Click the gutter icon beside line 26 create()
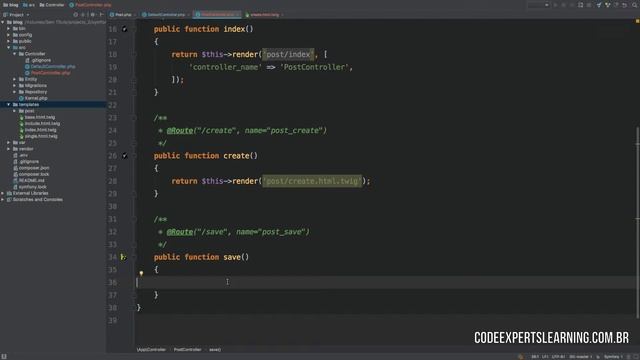This screenshot has height=360, width=640. pos(124,156)
